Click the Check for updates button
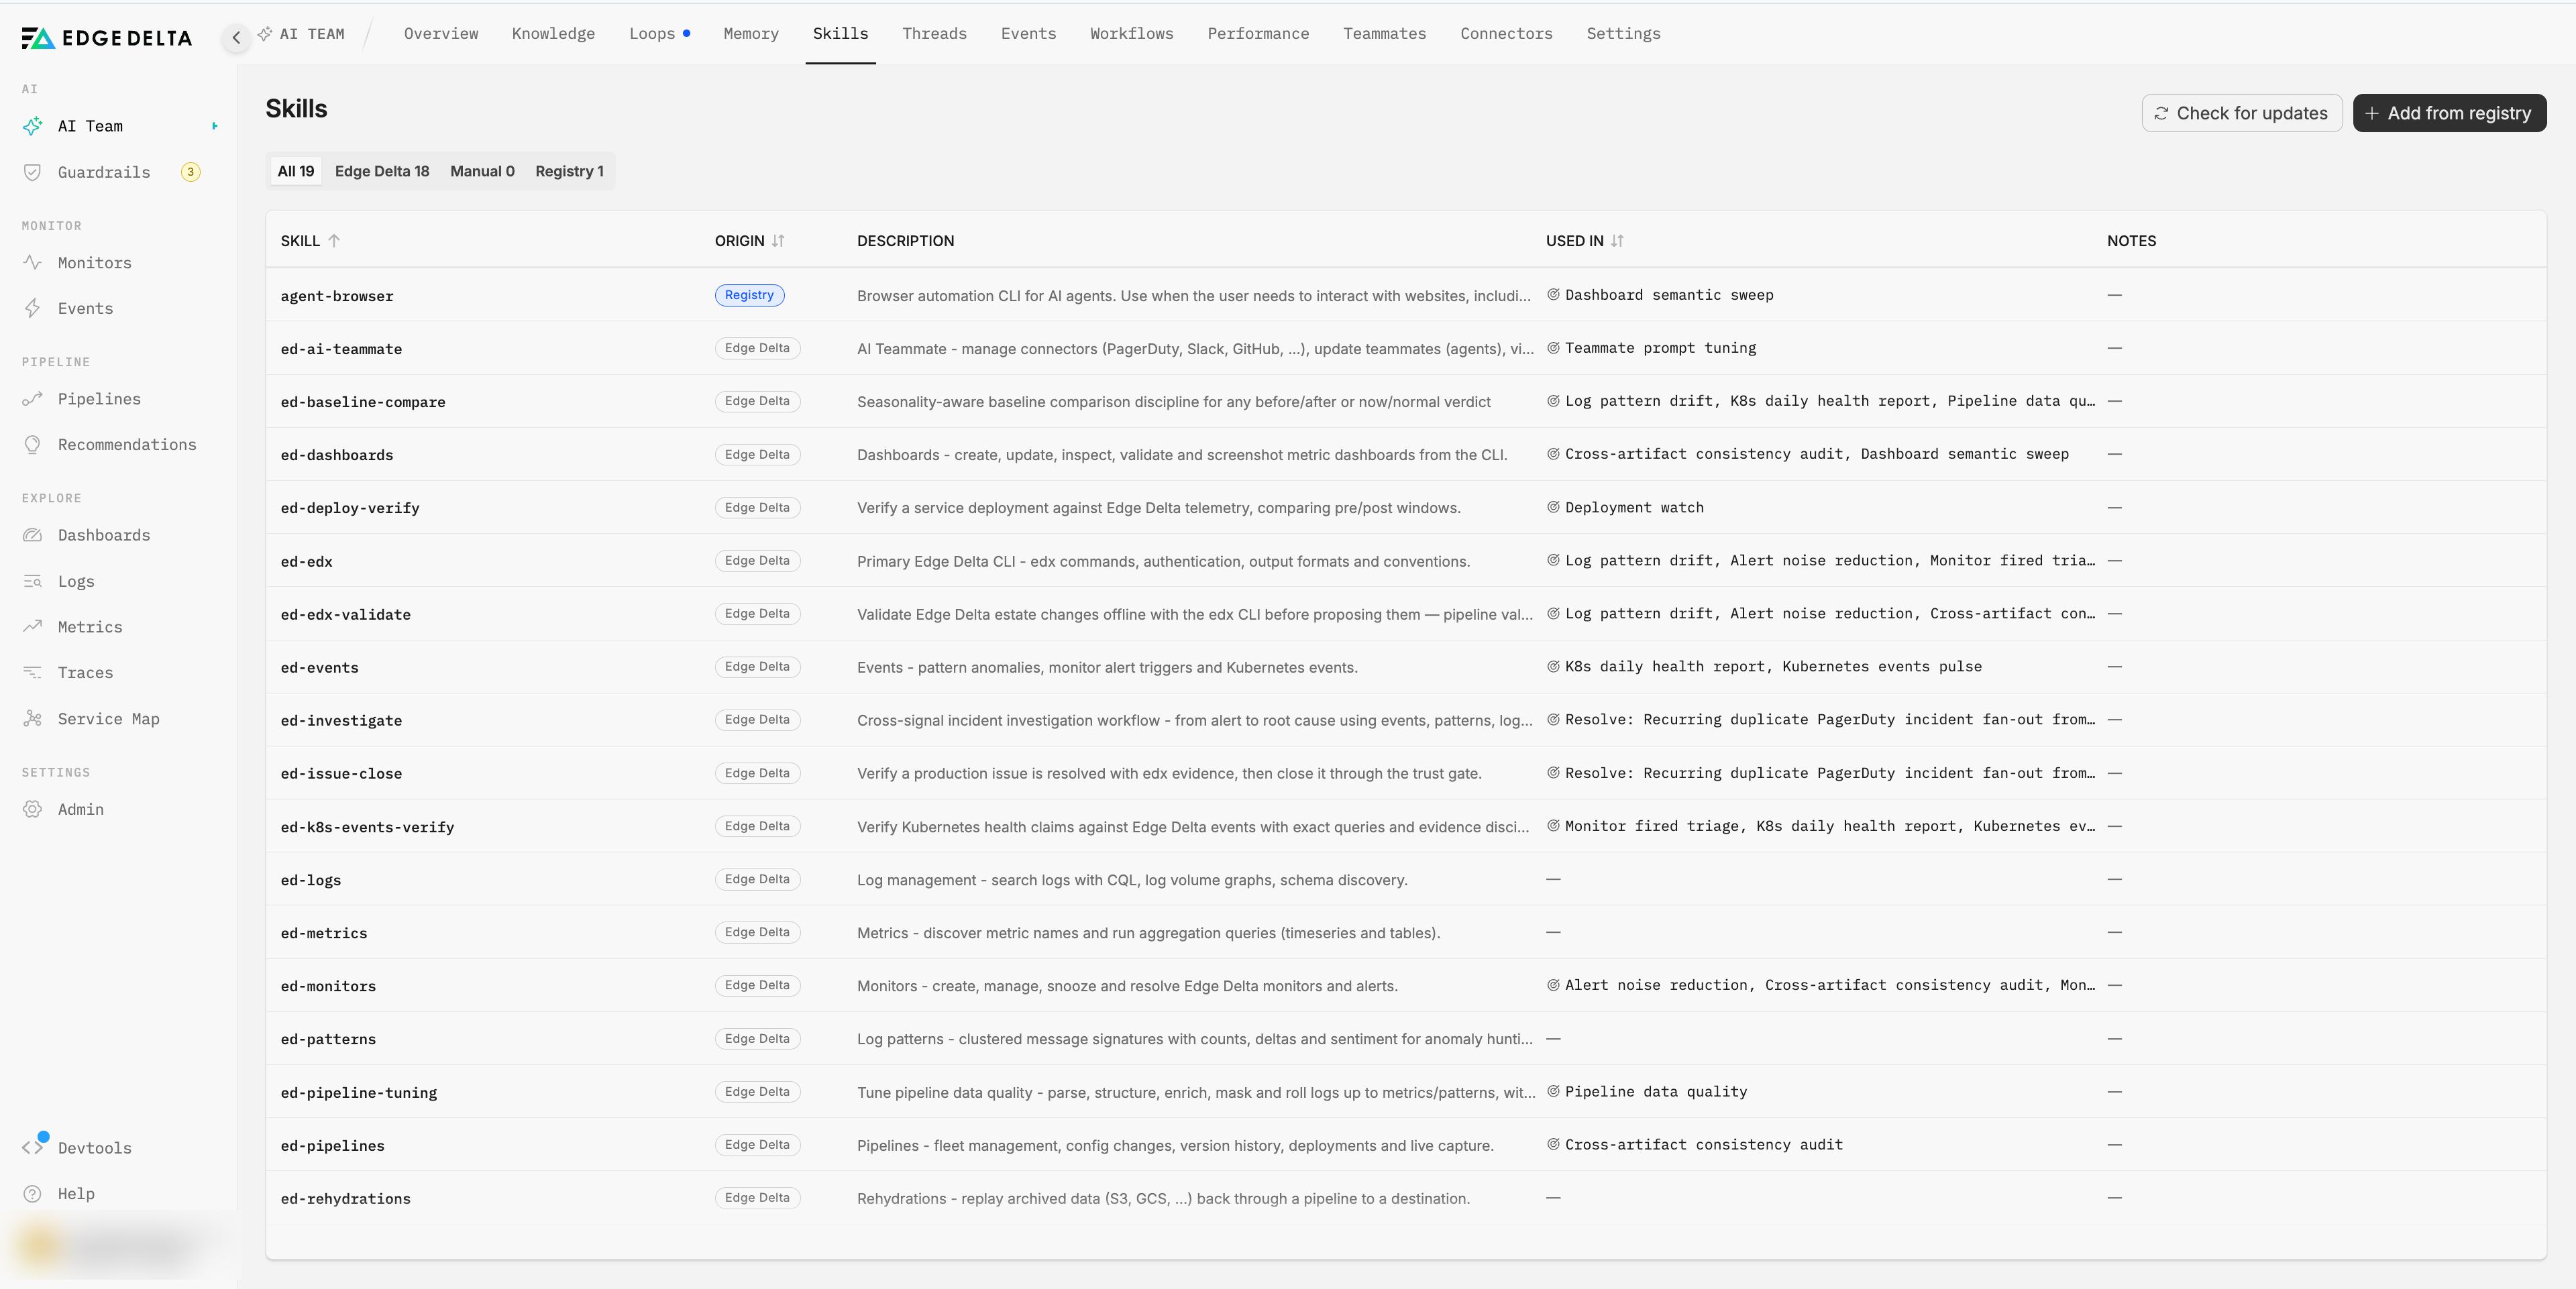This screenshot has width=2576, height=1289. click(2241, 113)
